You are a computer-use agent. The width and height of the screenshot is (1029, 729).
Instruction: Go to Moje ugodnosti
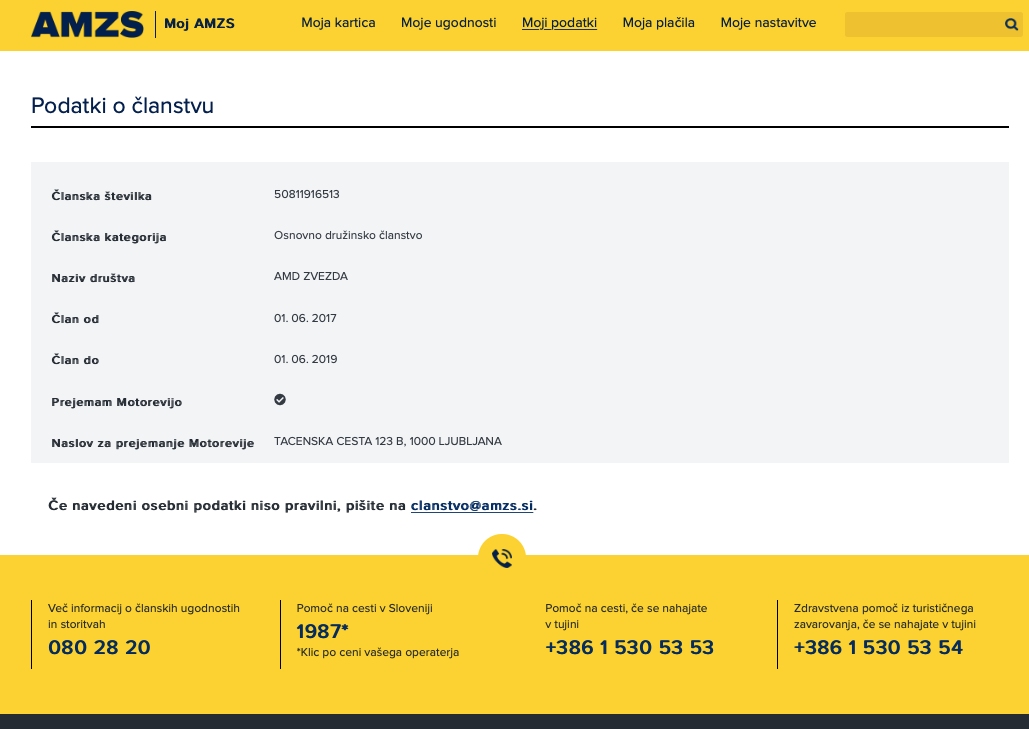click(x=448, y=23)
